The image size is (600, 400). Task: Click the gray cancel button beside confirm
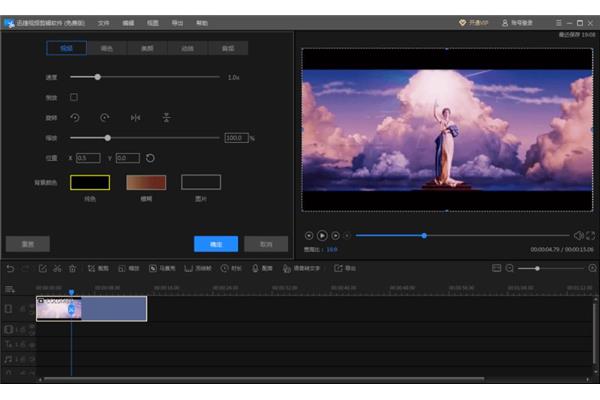point(266,244)
